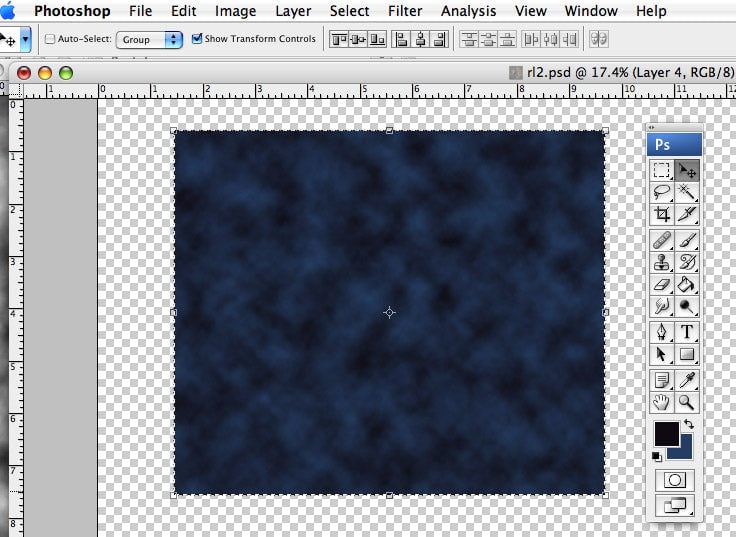Select the Type tool

tap(687, 332)
